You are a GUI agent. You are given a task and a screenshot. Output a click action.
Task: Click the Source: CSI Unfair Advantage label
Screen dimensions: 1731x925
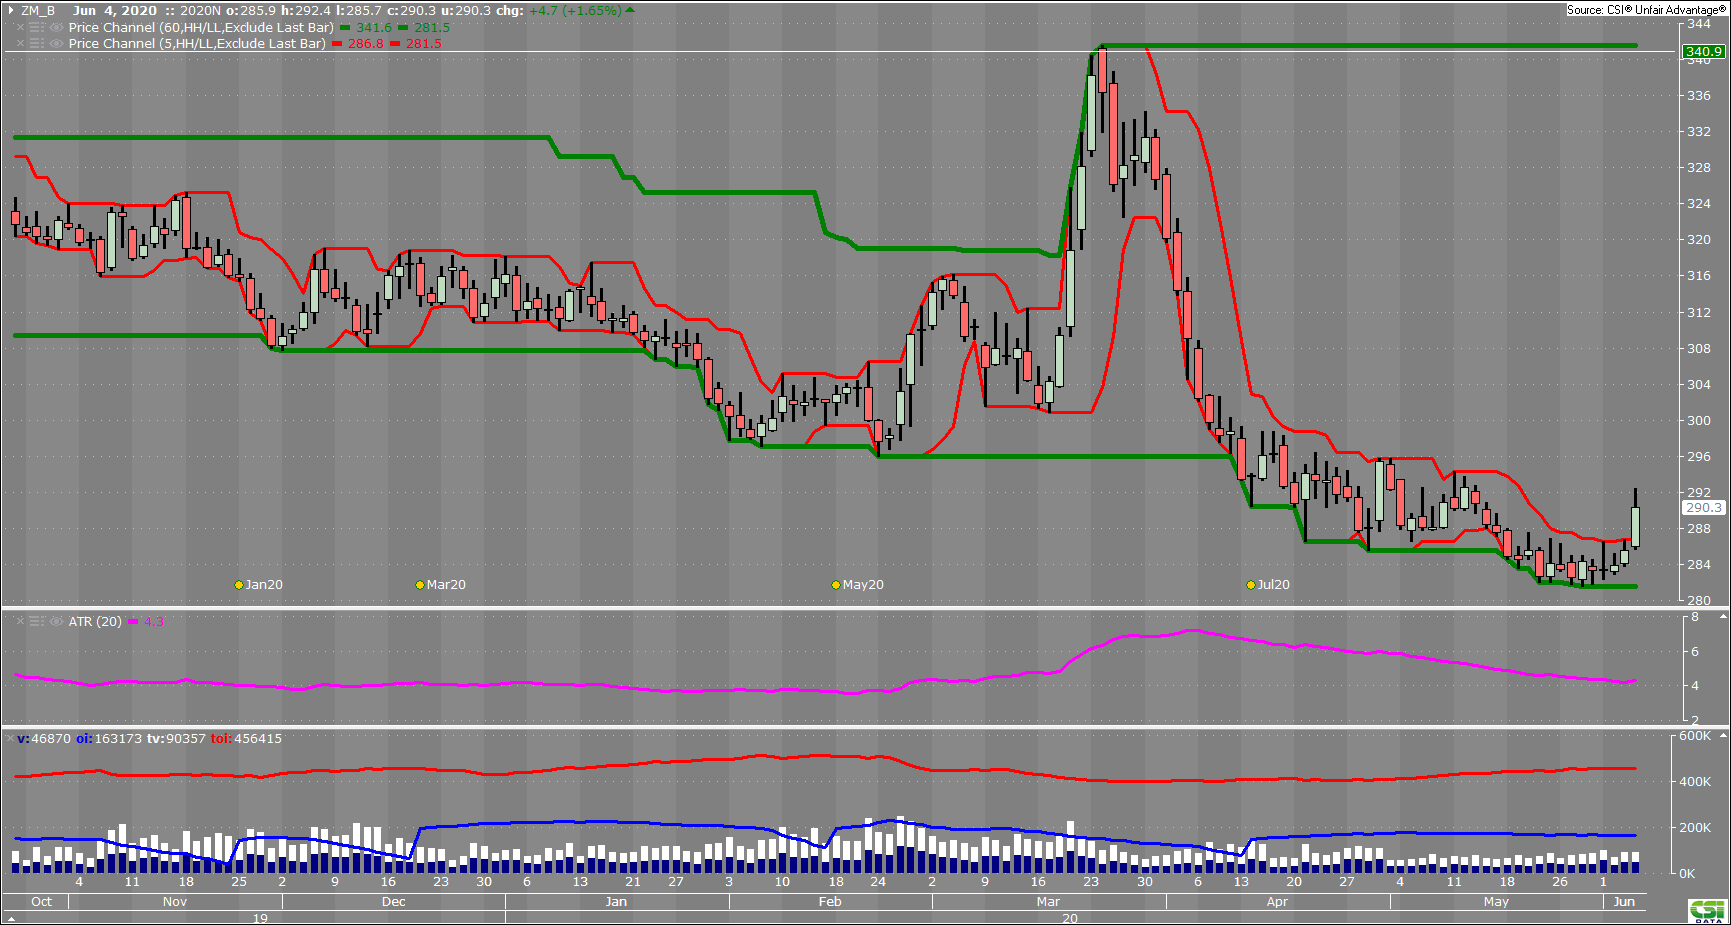click(x=1646, y=10)
